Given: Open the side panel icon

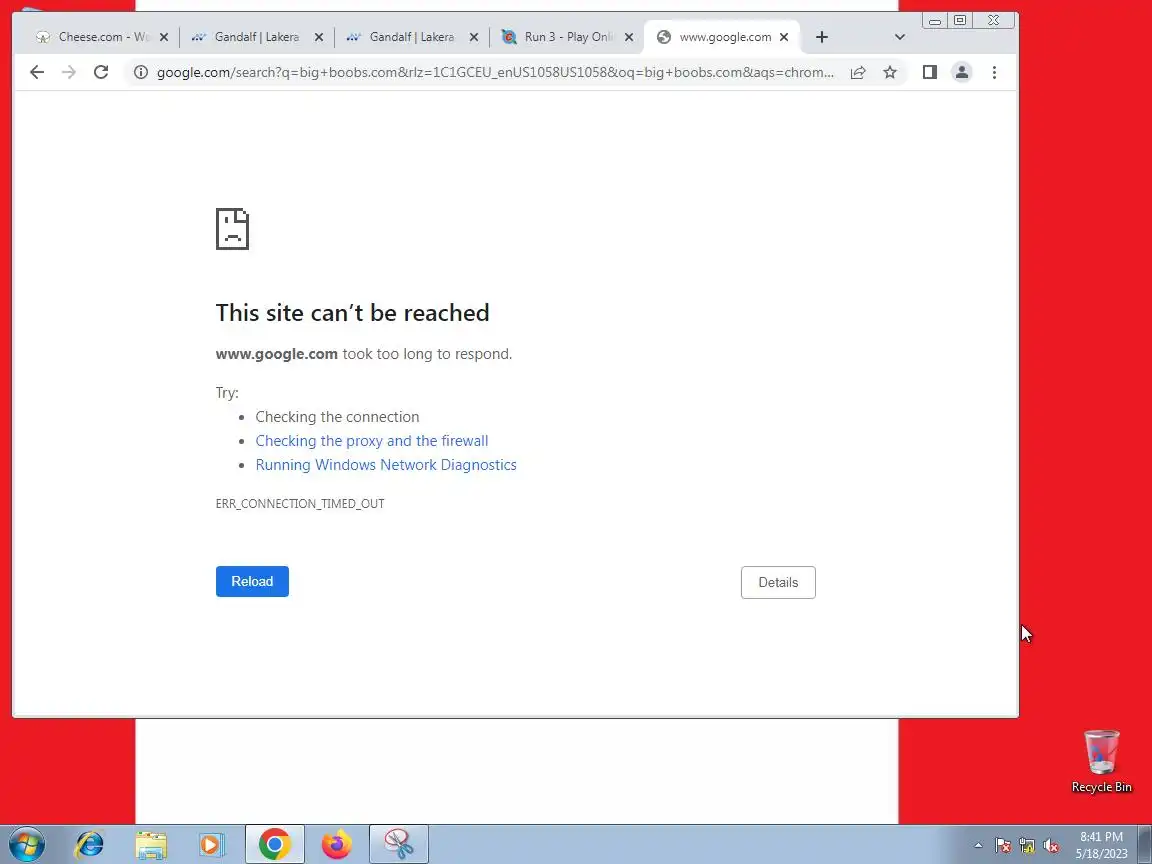Looking at the screenshot, I should click(929, 72).
